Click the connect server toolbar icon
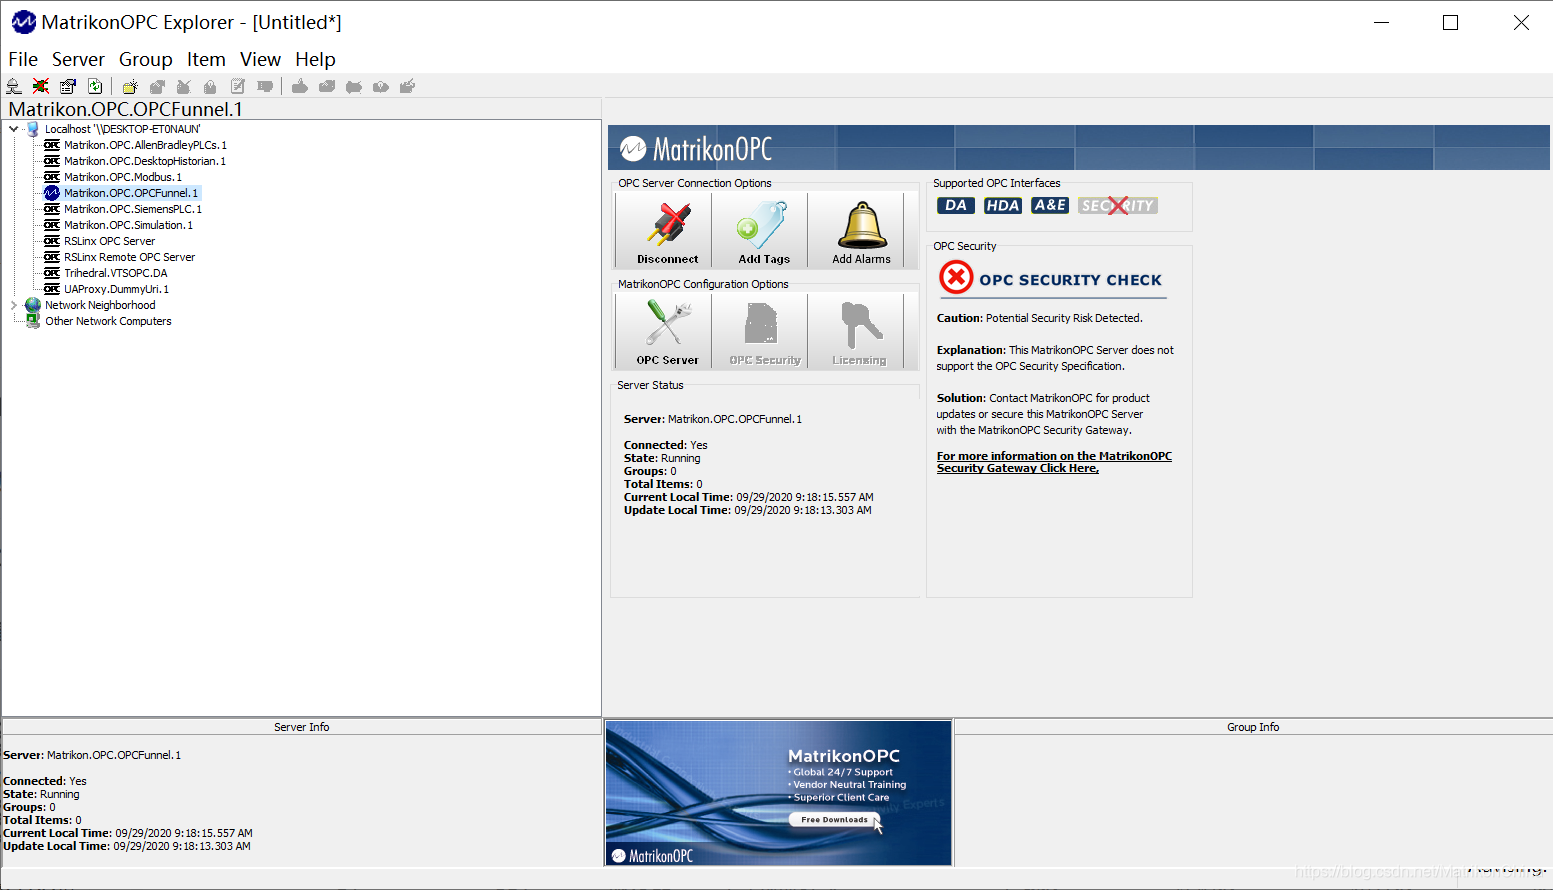 tap(14, 87)
